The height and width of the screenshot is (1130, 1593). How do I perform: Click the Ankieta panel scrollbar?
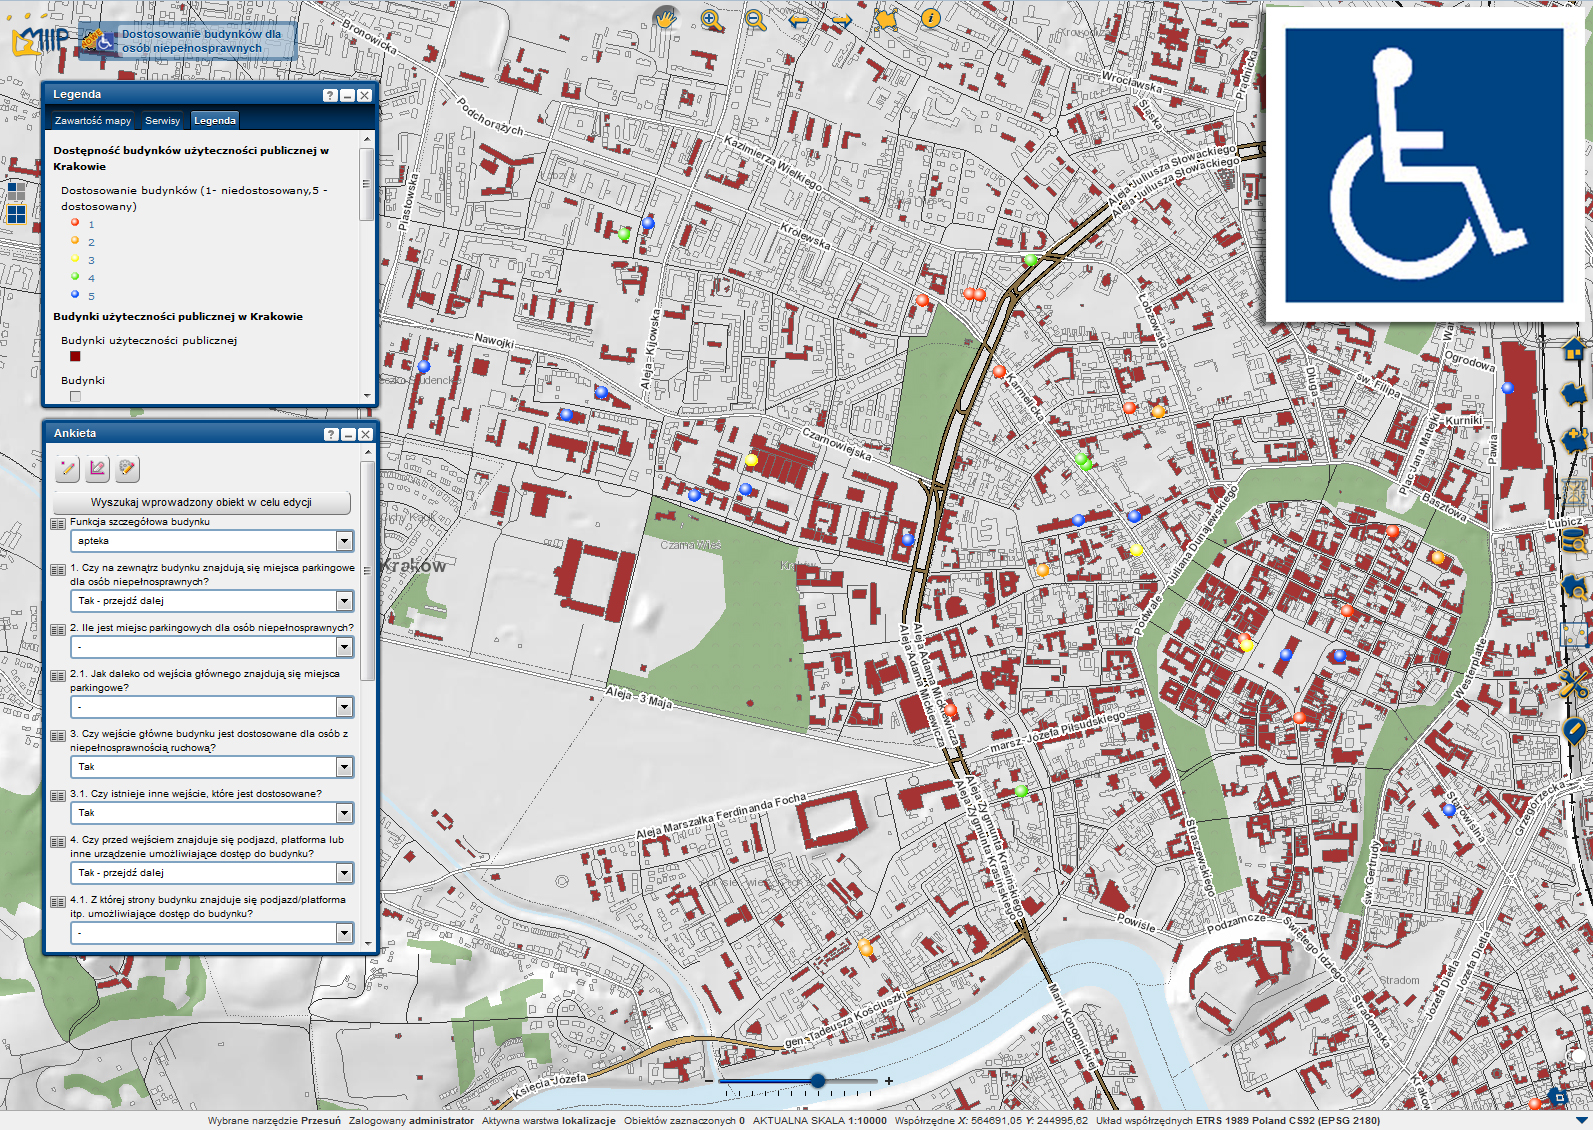[x=367, y=570]
